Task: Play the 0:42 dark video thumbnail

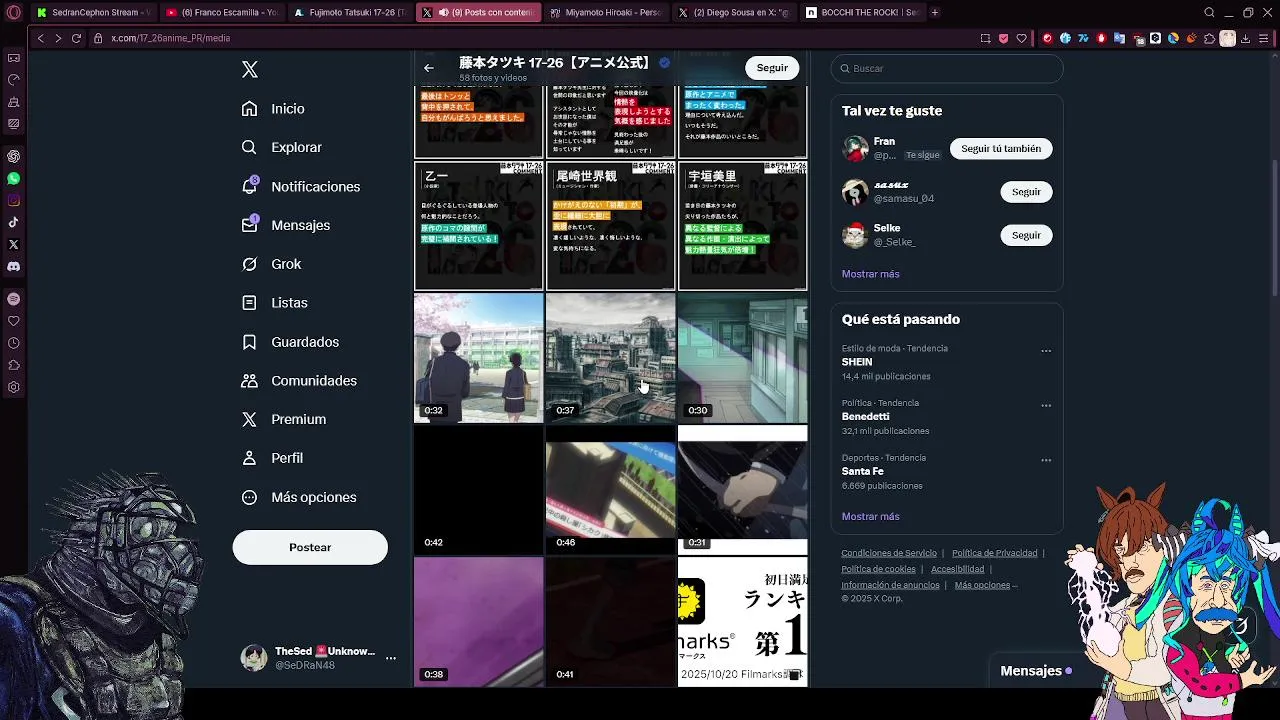Action: pyautogui.click(x=478, y=490)
